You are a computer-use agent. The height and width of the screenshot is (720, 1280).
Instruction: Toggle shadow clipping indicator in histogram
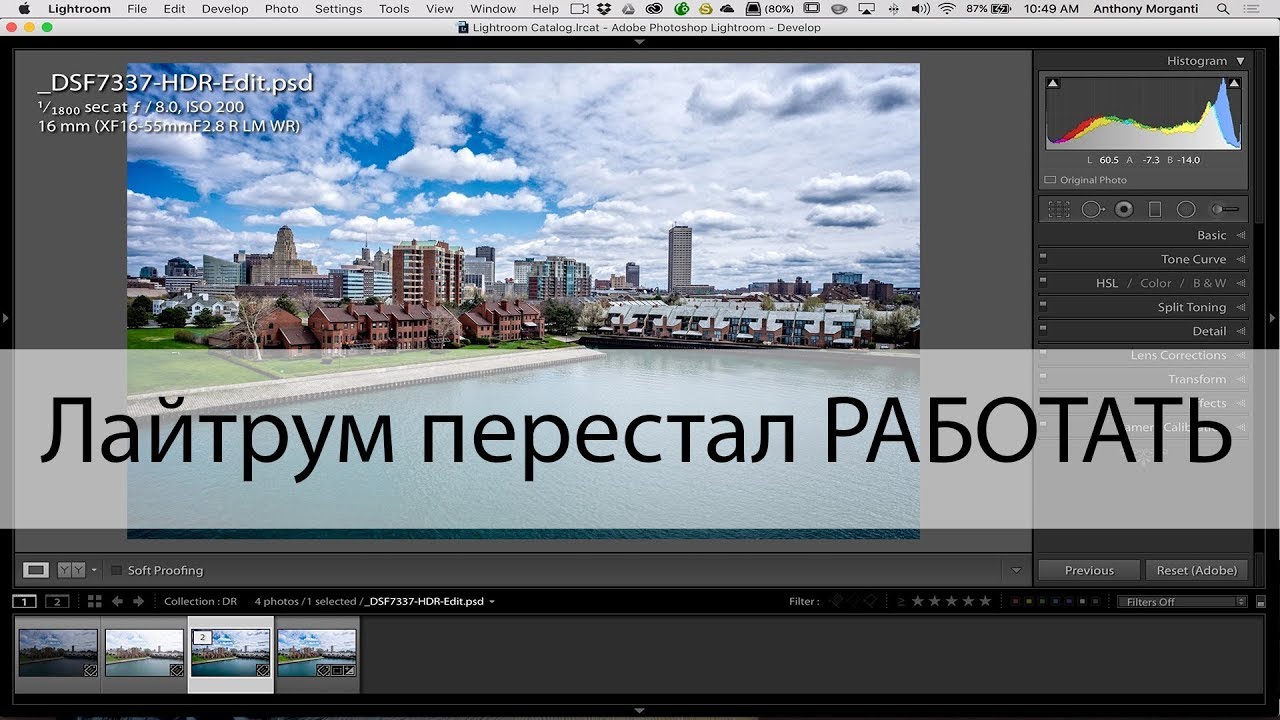(1053, 84)
